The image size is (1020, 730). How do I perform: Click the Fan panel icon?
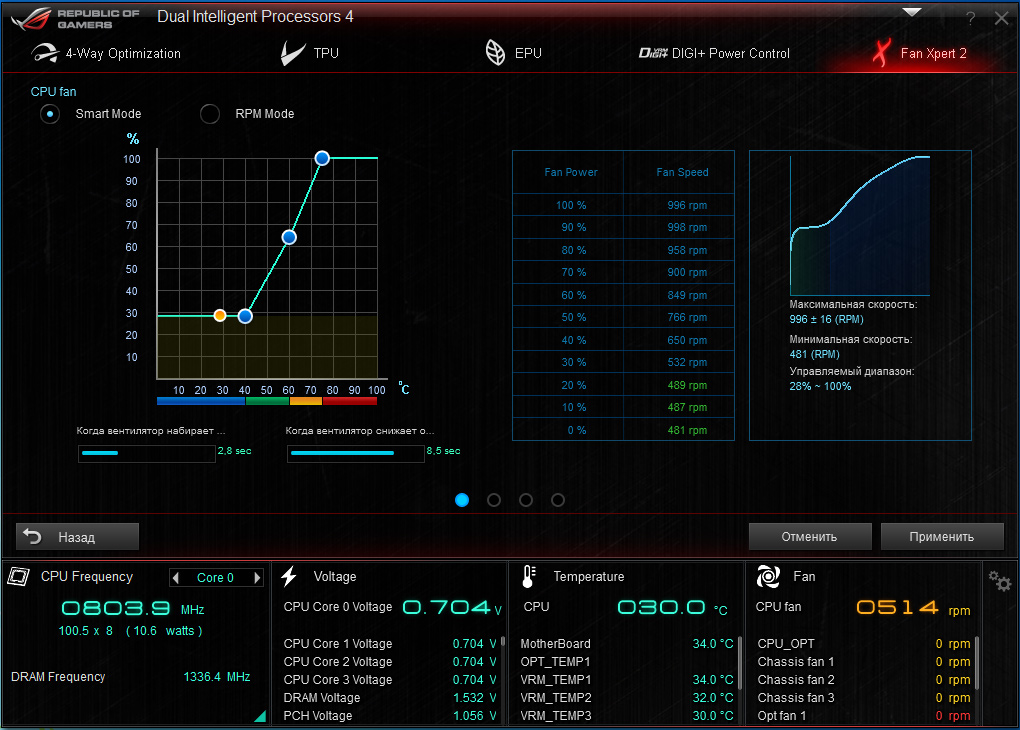click(x=768, y=576)
